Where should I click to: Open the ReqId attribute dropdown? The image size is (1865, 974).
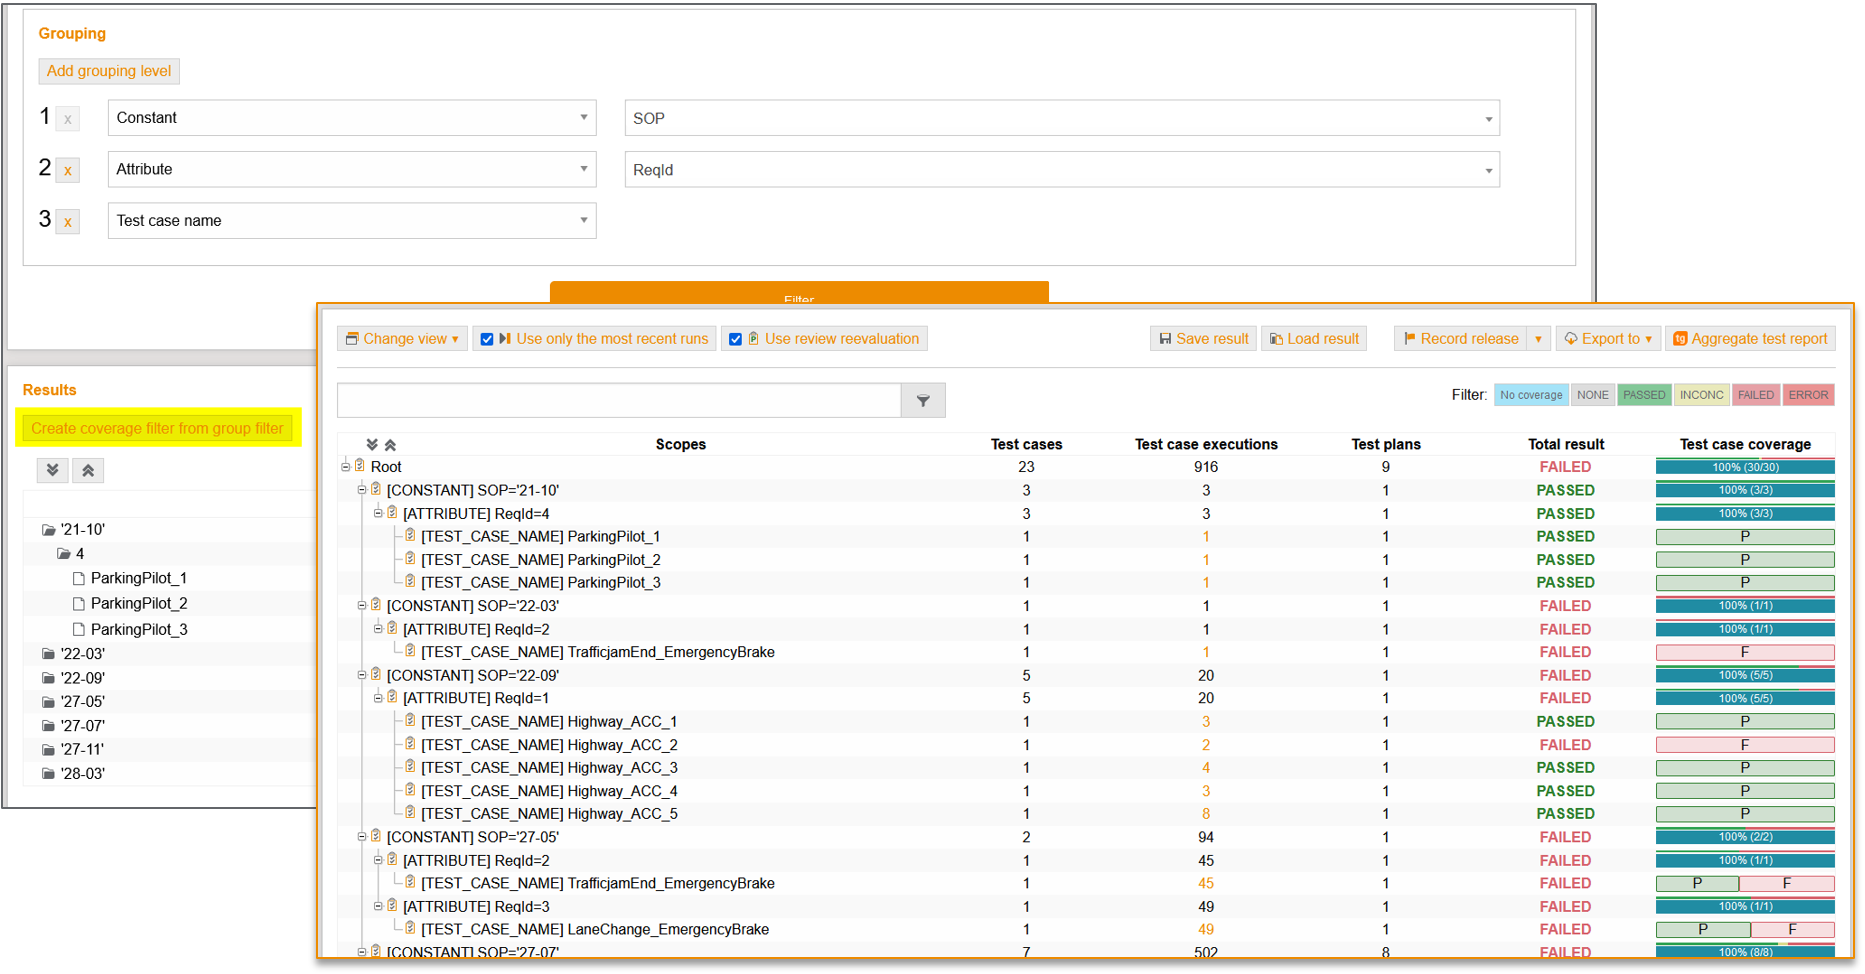click(1060, 169)
